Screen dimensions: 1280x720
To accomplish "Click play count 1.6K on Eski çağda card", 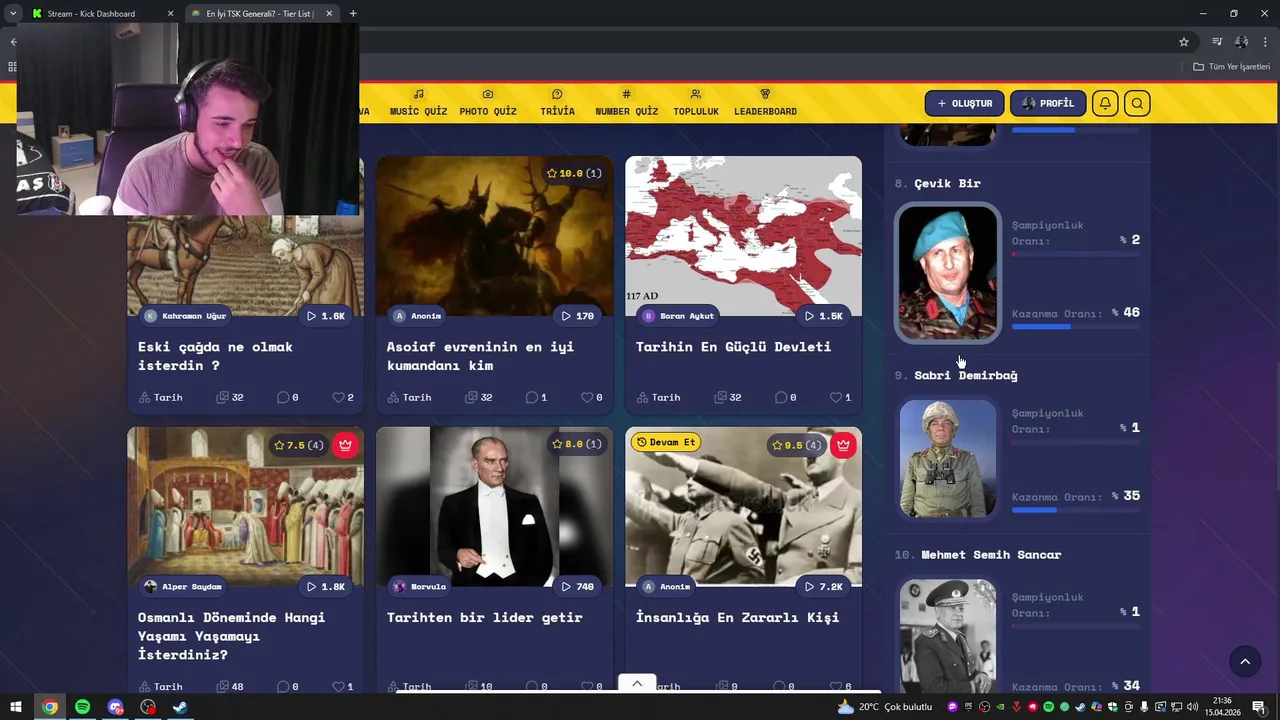I will (325, 316).
